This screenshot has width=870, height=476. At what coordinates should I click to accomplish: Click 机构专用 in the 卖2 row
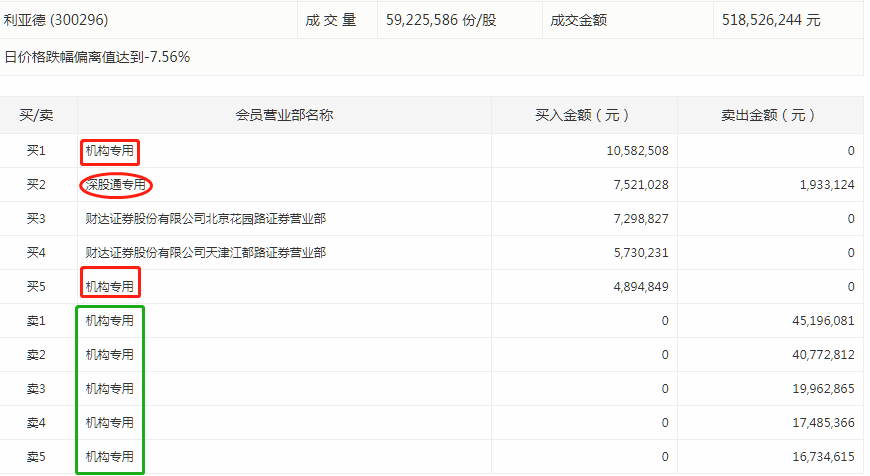click(110, 355)
